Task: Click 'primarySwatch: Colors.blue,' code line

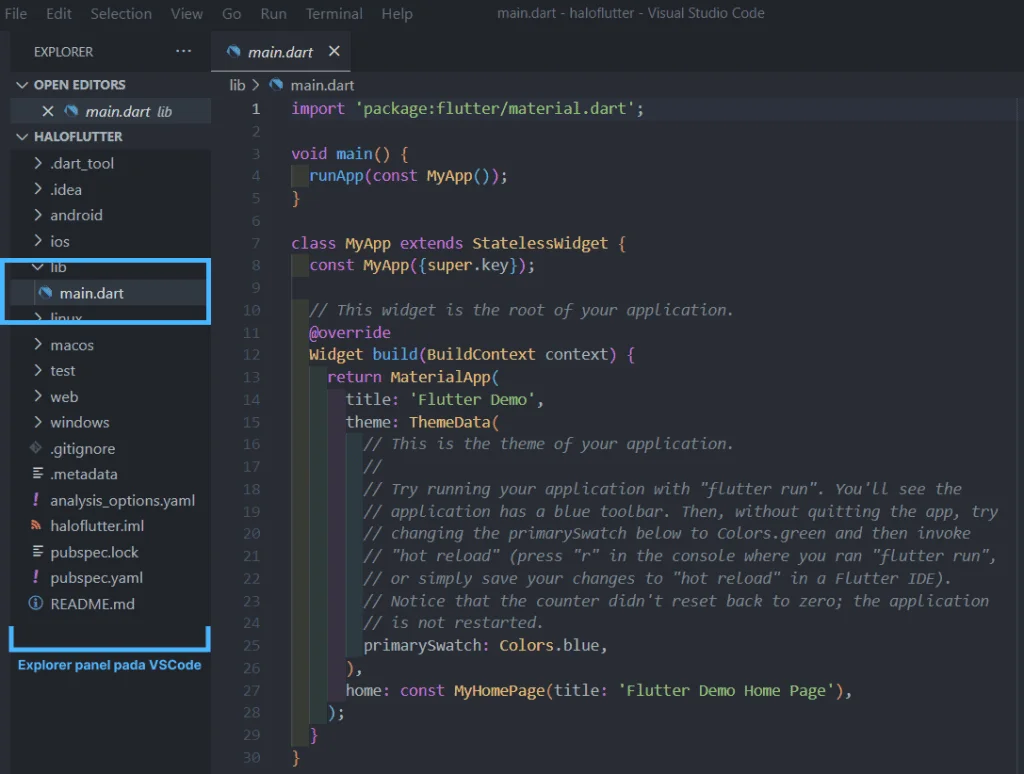Action: (485, 645)
